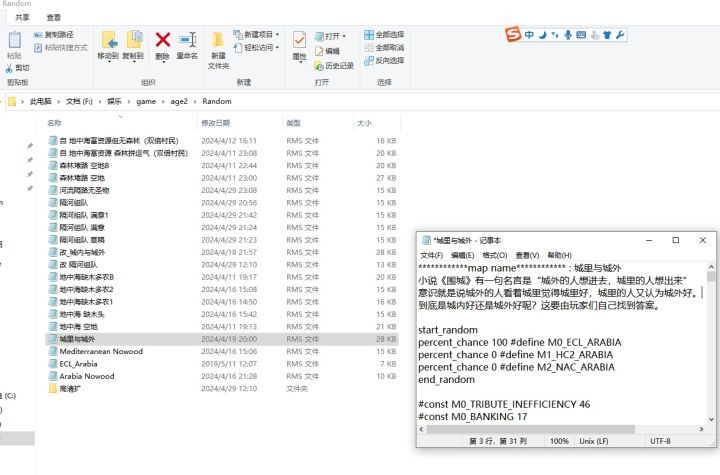
Task: Click the Sogou S logo on IME bar
Action: pyautogui.click(x=513, y=34)
